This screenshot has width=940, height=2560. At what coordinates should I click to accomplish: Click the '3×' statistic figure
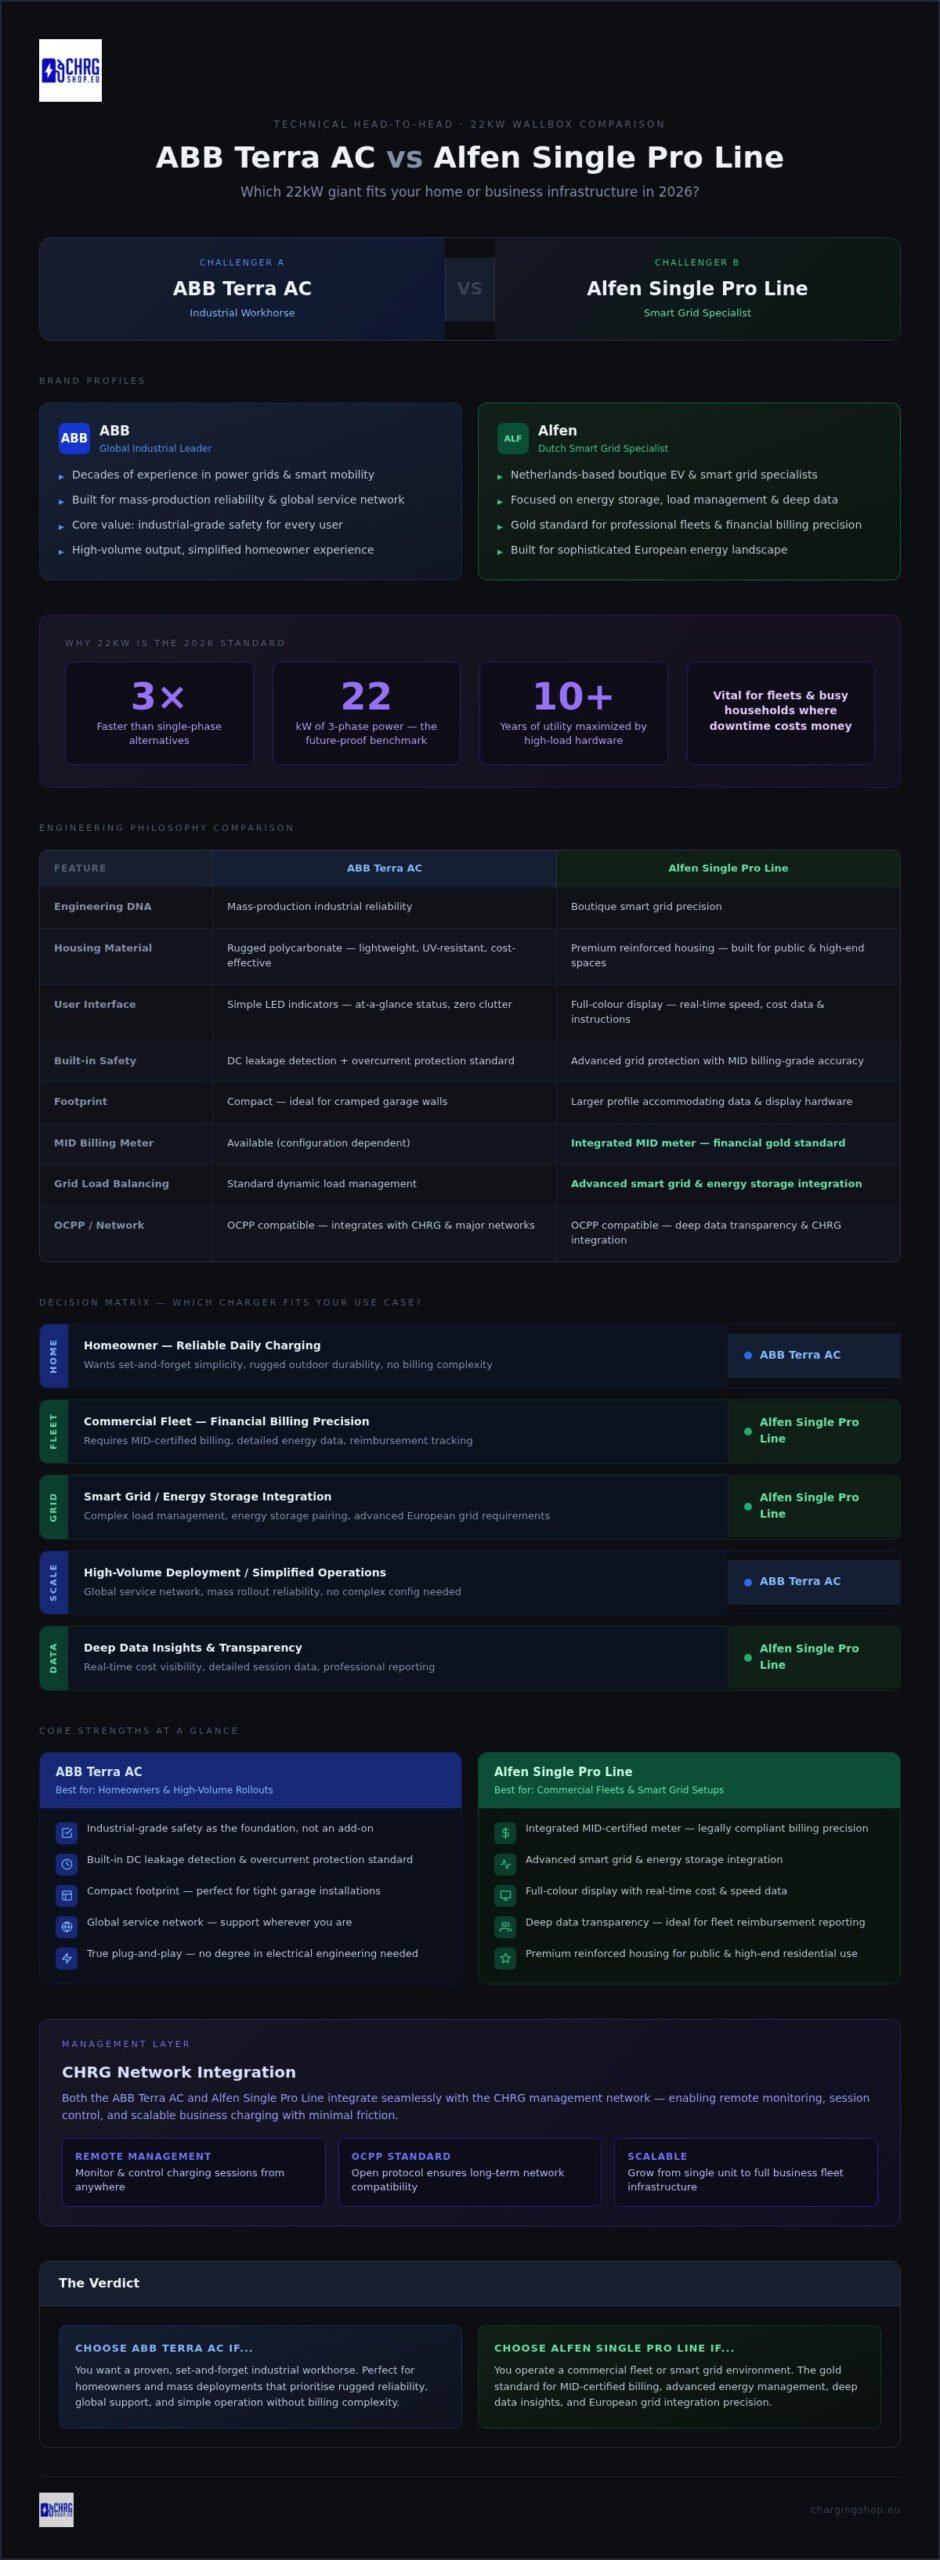[158, 696]
